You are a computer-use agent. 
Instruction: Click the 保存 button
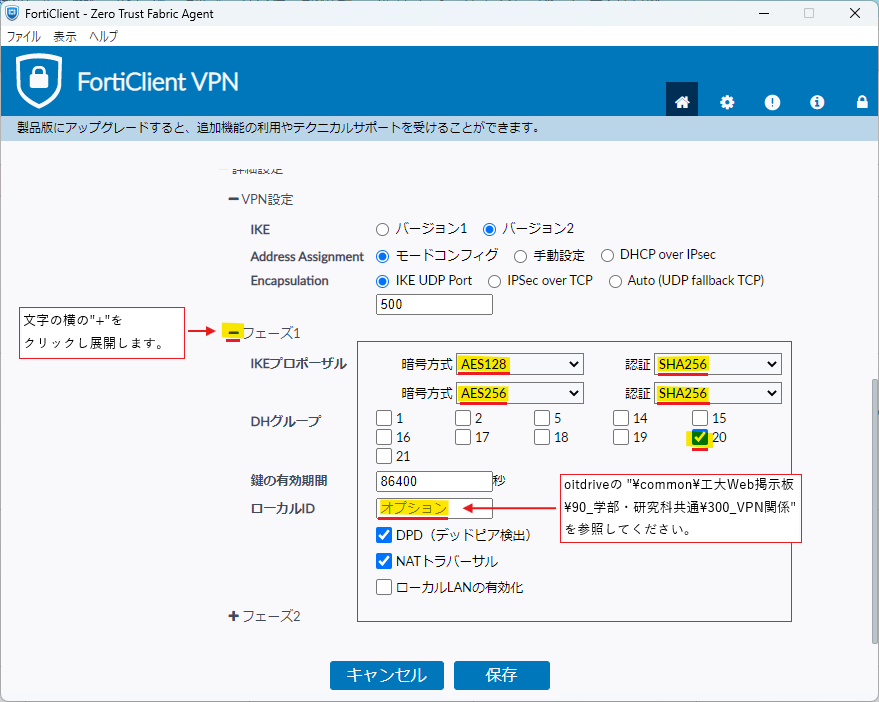click(501, 675)
